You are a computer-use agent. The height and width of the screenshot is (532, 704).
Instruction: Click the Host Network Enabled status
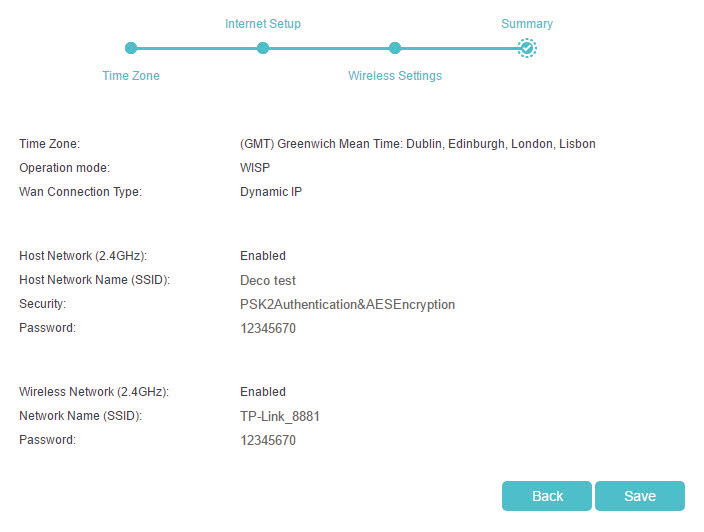tap(263, 256)
